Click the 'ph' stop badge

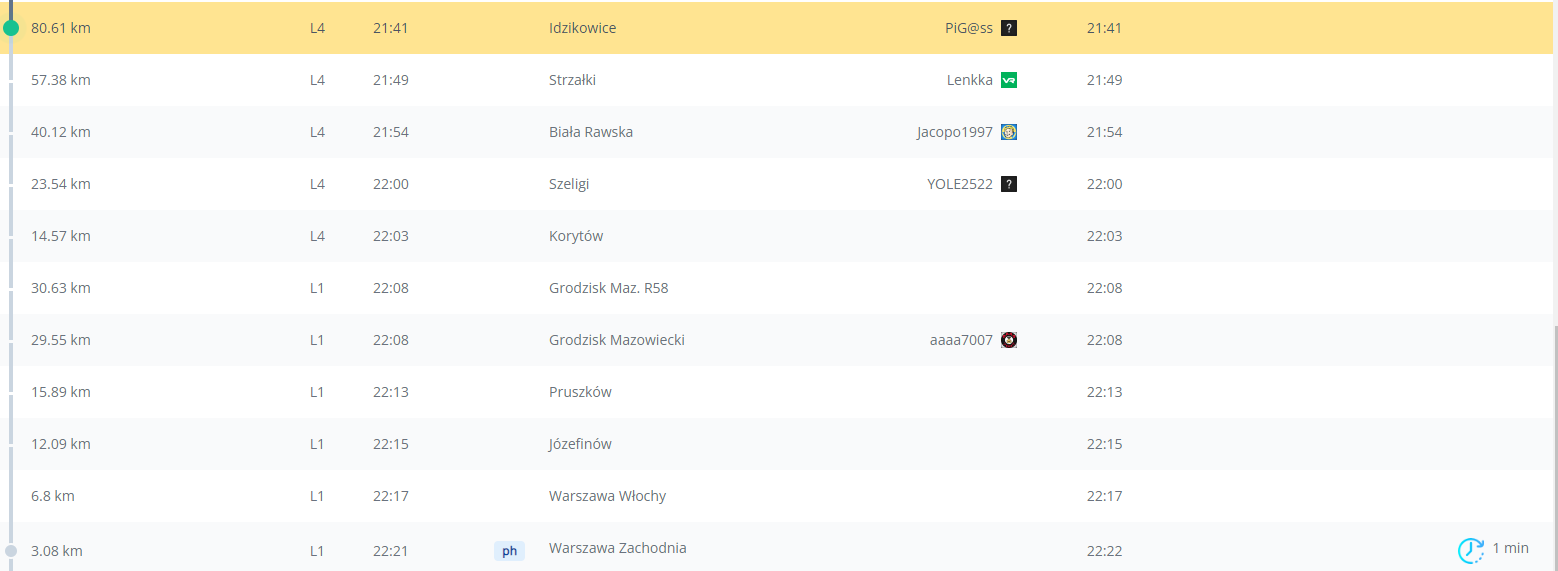(509, 550)
